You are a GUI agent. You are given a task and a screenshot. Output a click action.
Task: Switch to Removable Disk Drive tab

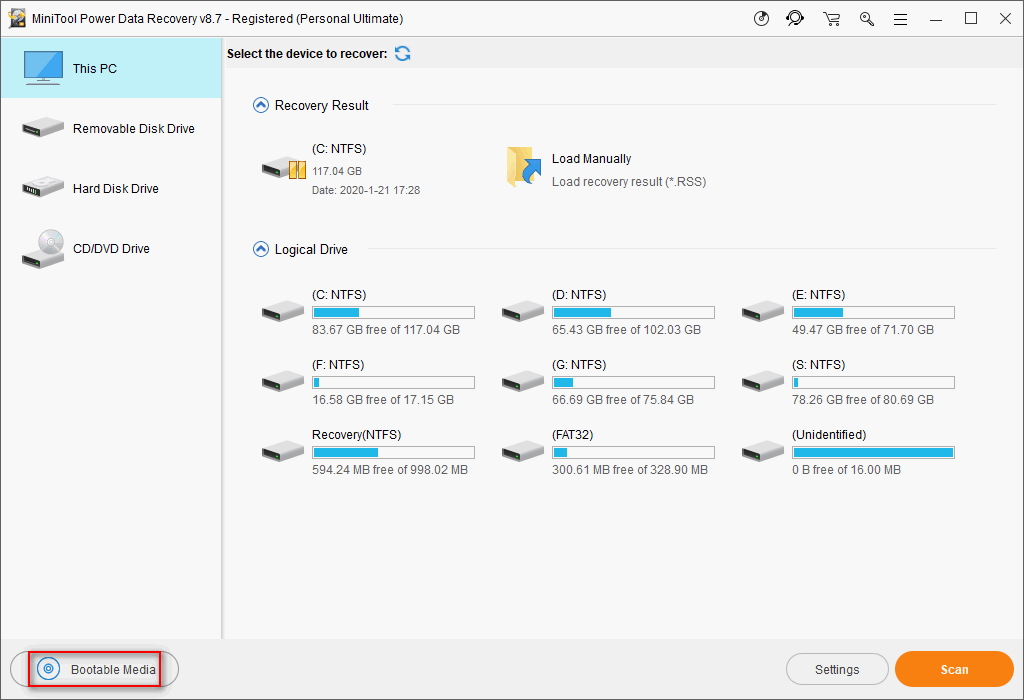(x=111, y=128)
